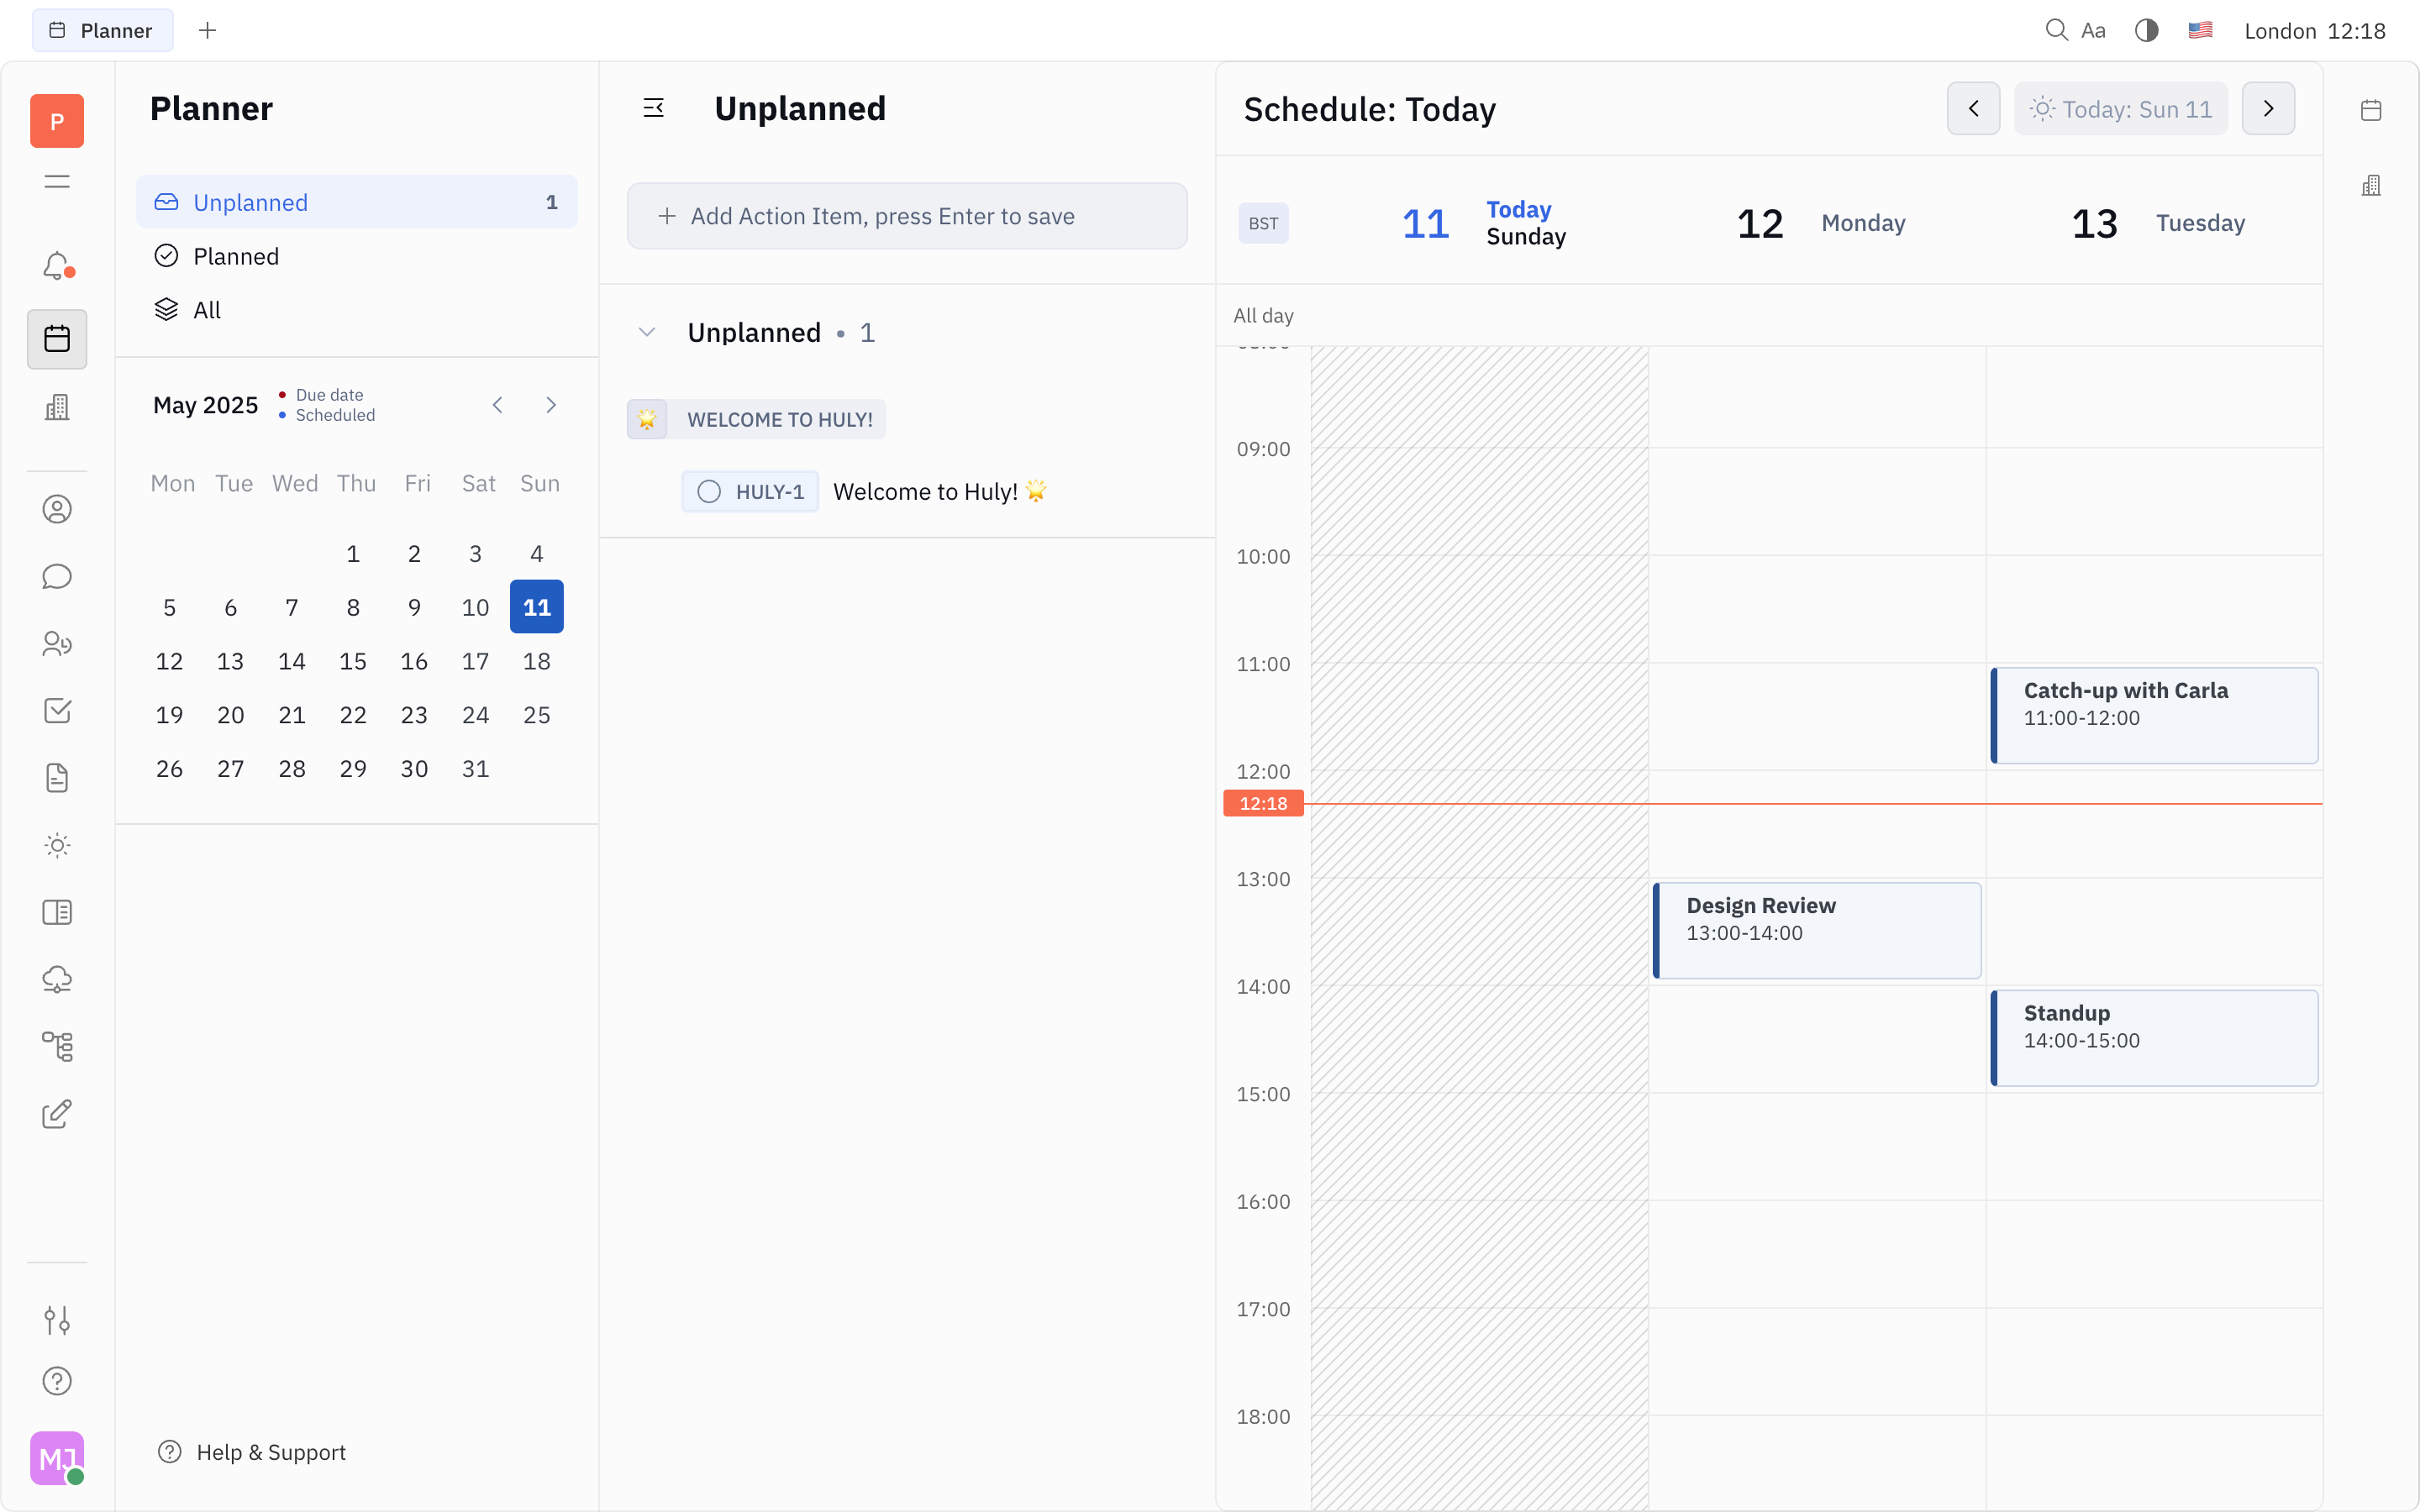
Task: Open the global search magnifier icon
Action: coord(2057,30)
